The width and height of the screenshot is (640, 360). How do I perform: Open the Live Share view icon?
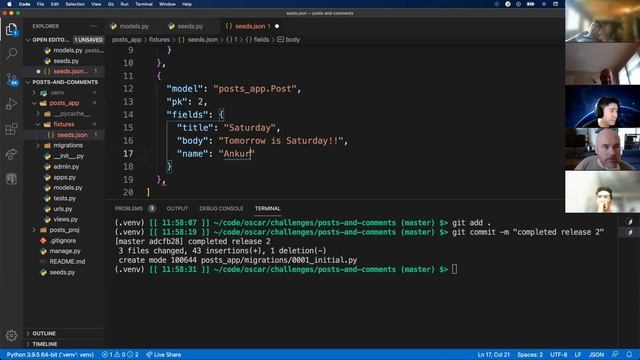11,154
